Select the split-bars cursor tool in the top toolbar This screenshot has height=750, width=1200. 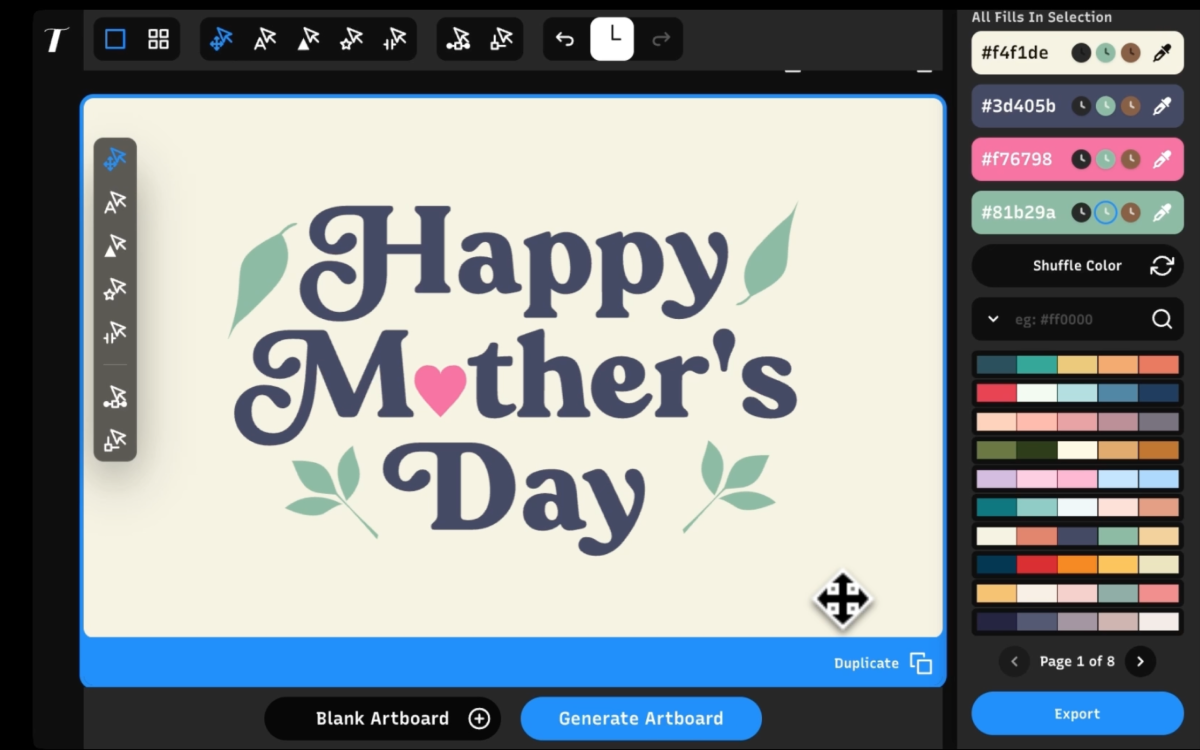click(x=395, y=39)
